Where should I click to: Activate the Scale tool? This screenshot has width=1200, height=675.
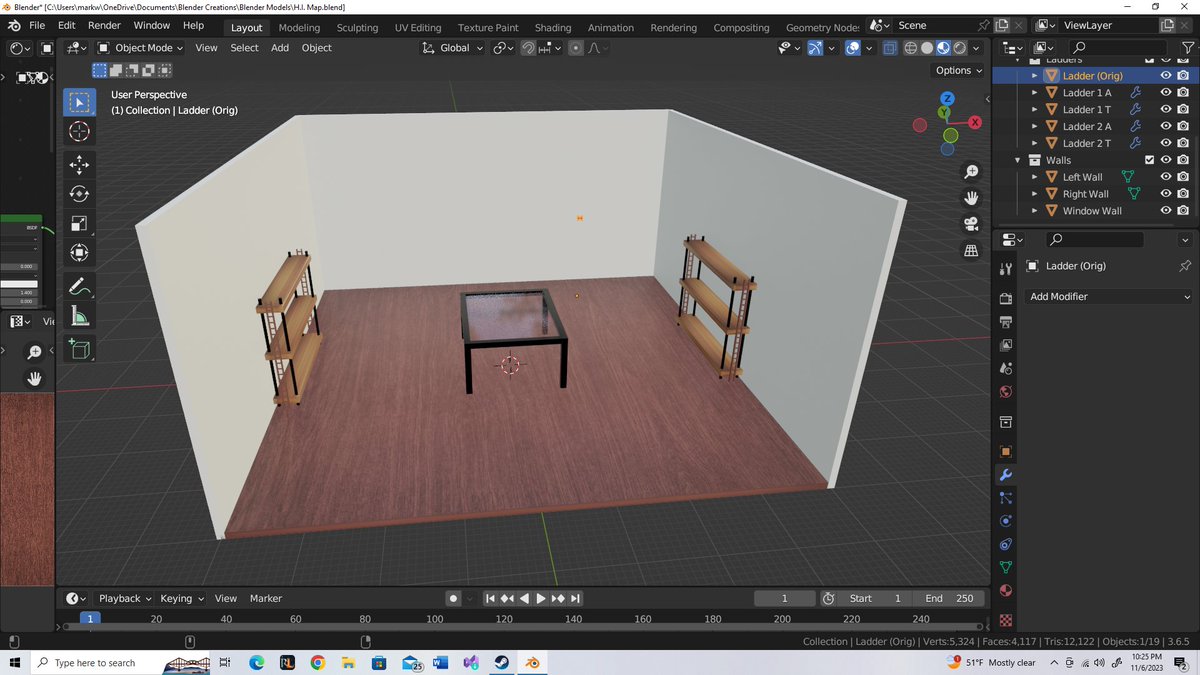point(80,223)
